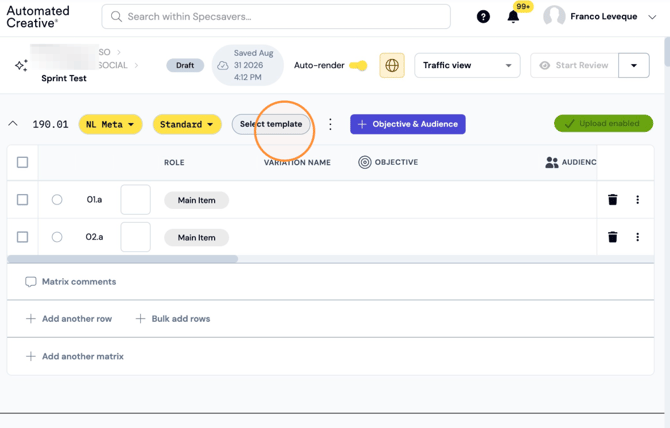Viewport: 670px width, 428px height.
Task: Collapse matrix 190.01 with the chevron
Action: click(13, 124)
